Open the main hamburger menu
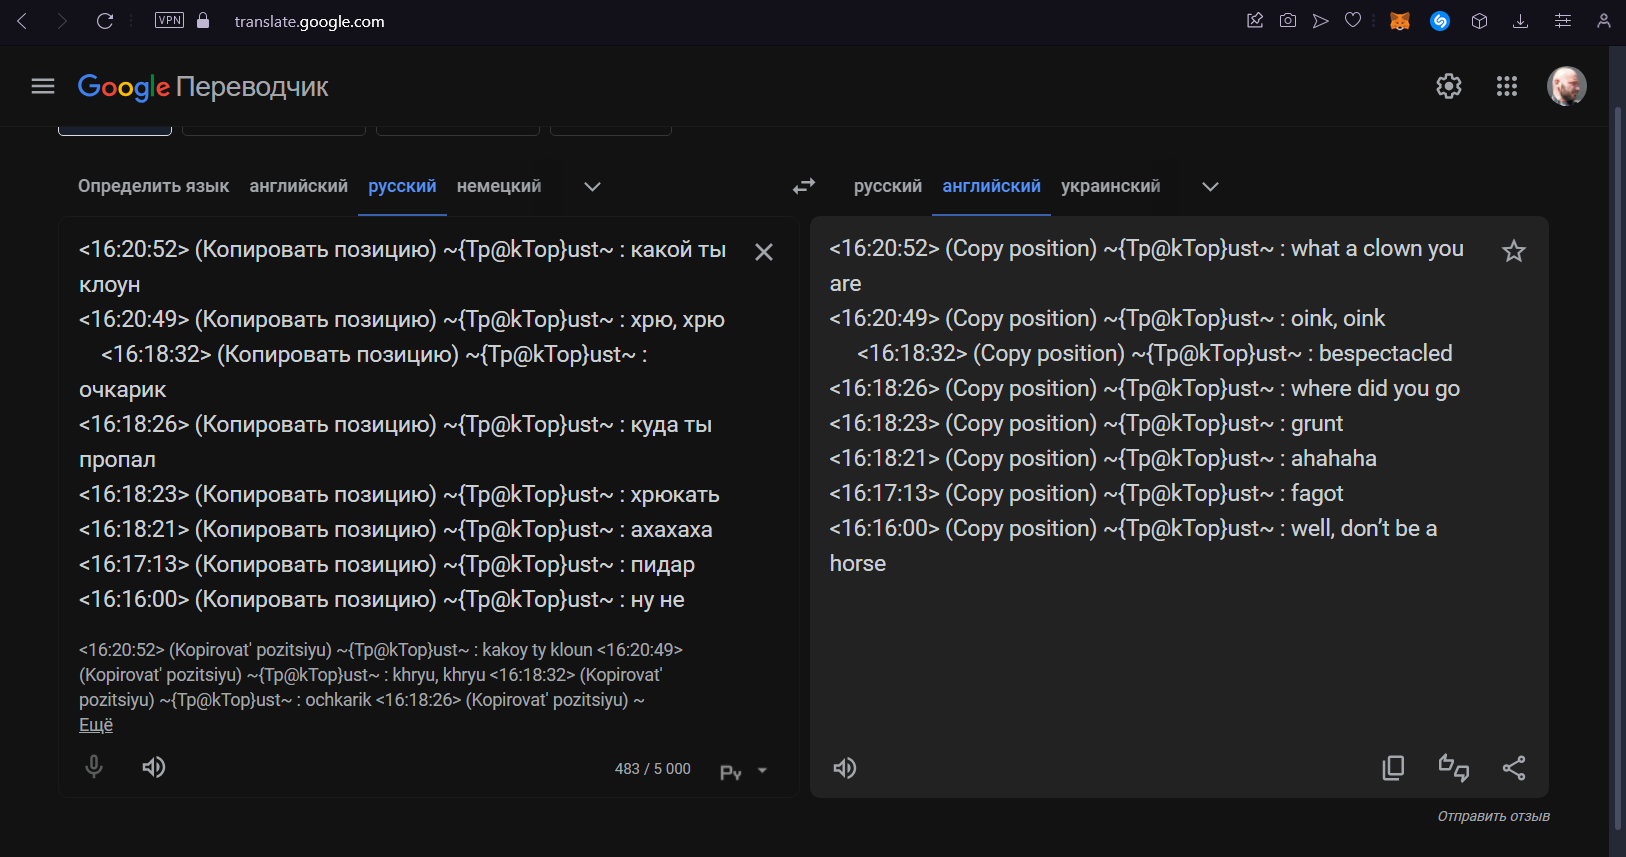The width and height of the screenshot is (1626, 857). click(43, 87)
